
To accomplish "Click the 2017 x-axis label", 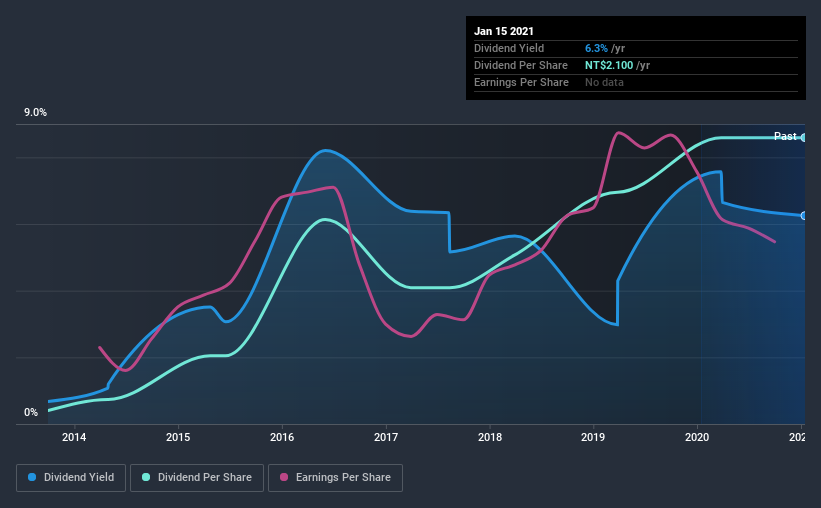I will [x=386, y=437].
